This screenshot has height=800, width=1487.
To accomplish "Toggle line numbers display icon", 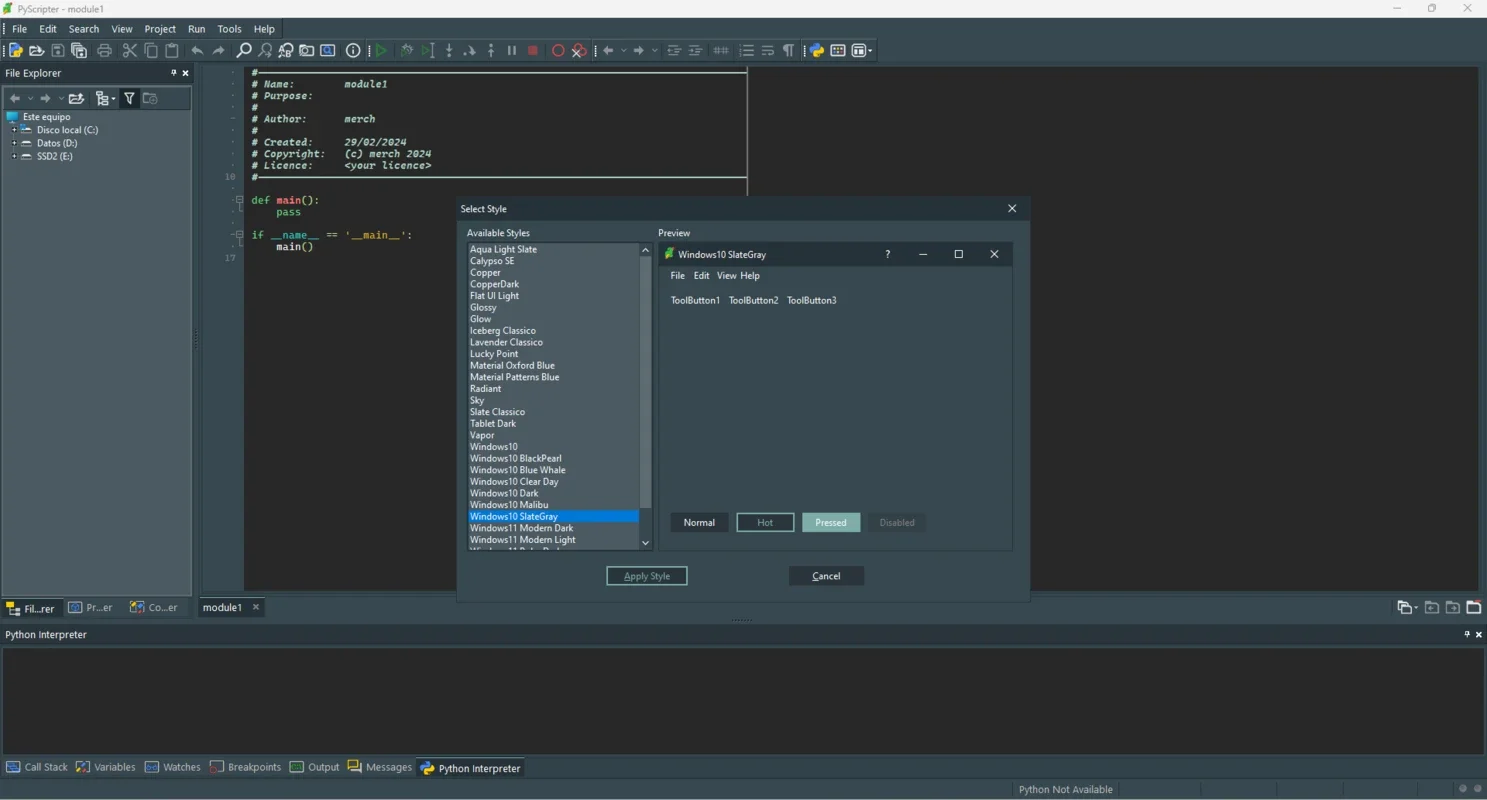I will (x=746, y=51).
